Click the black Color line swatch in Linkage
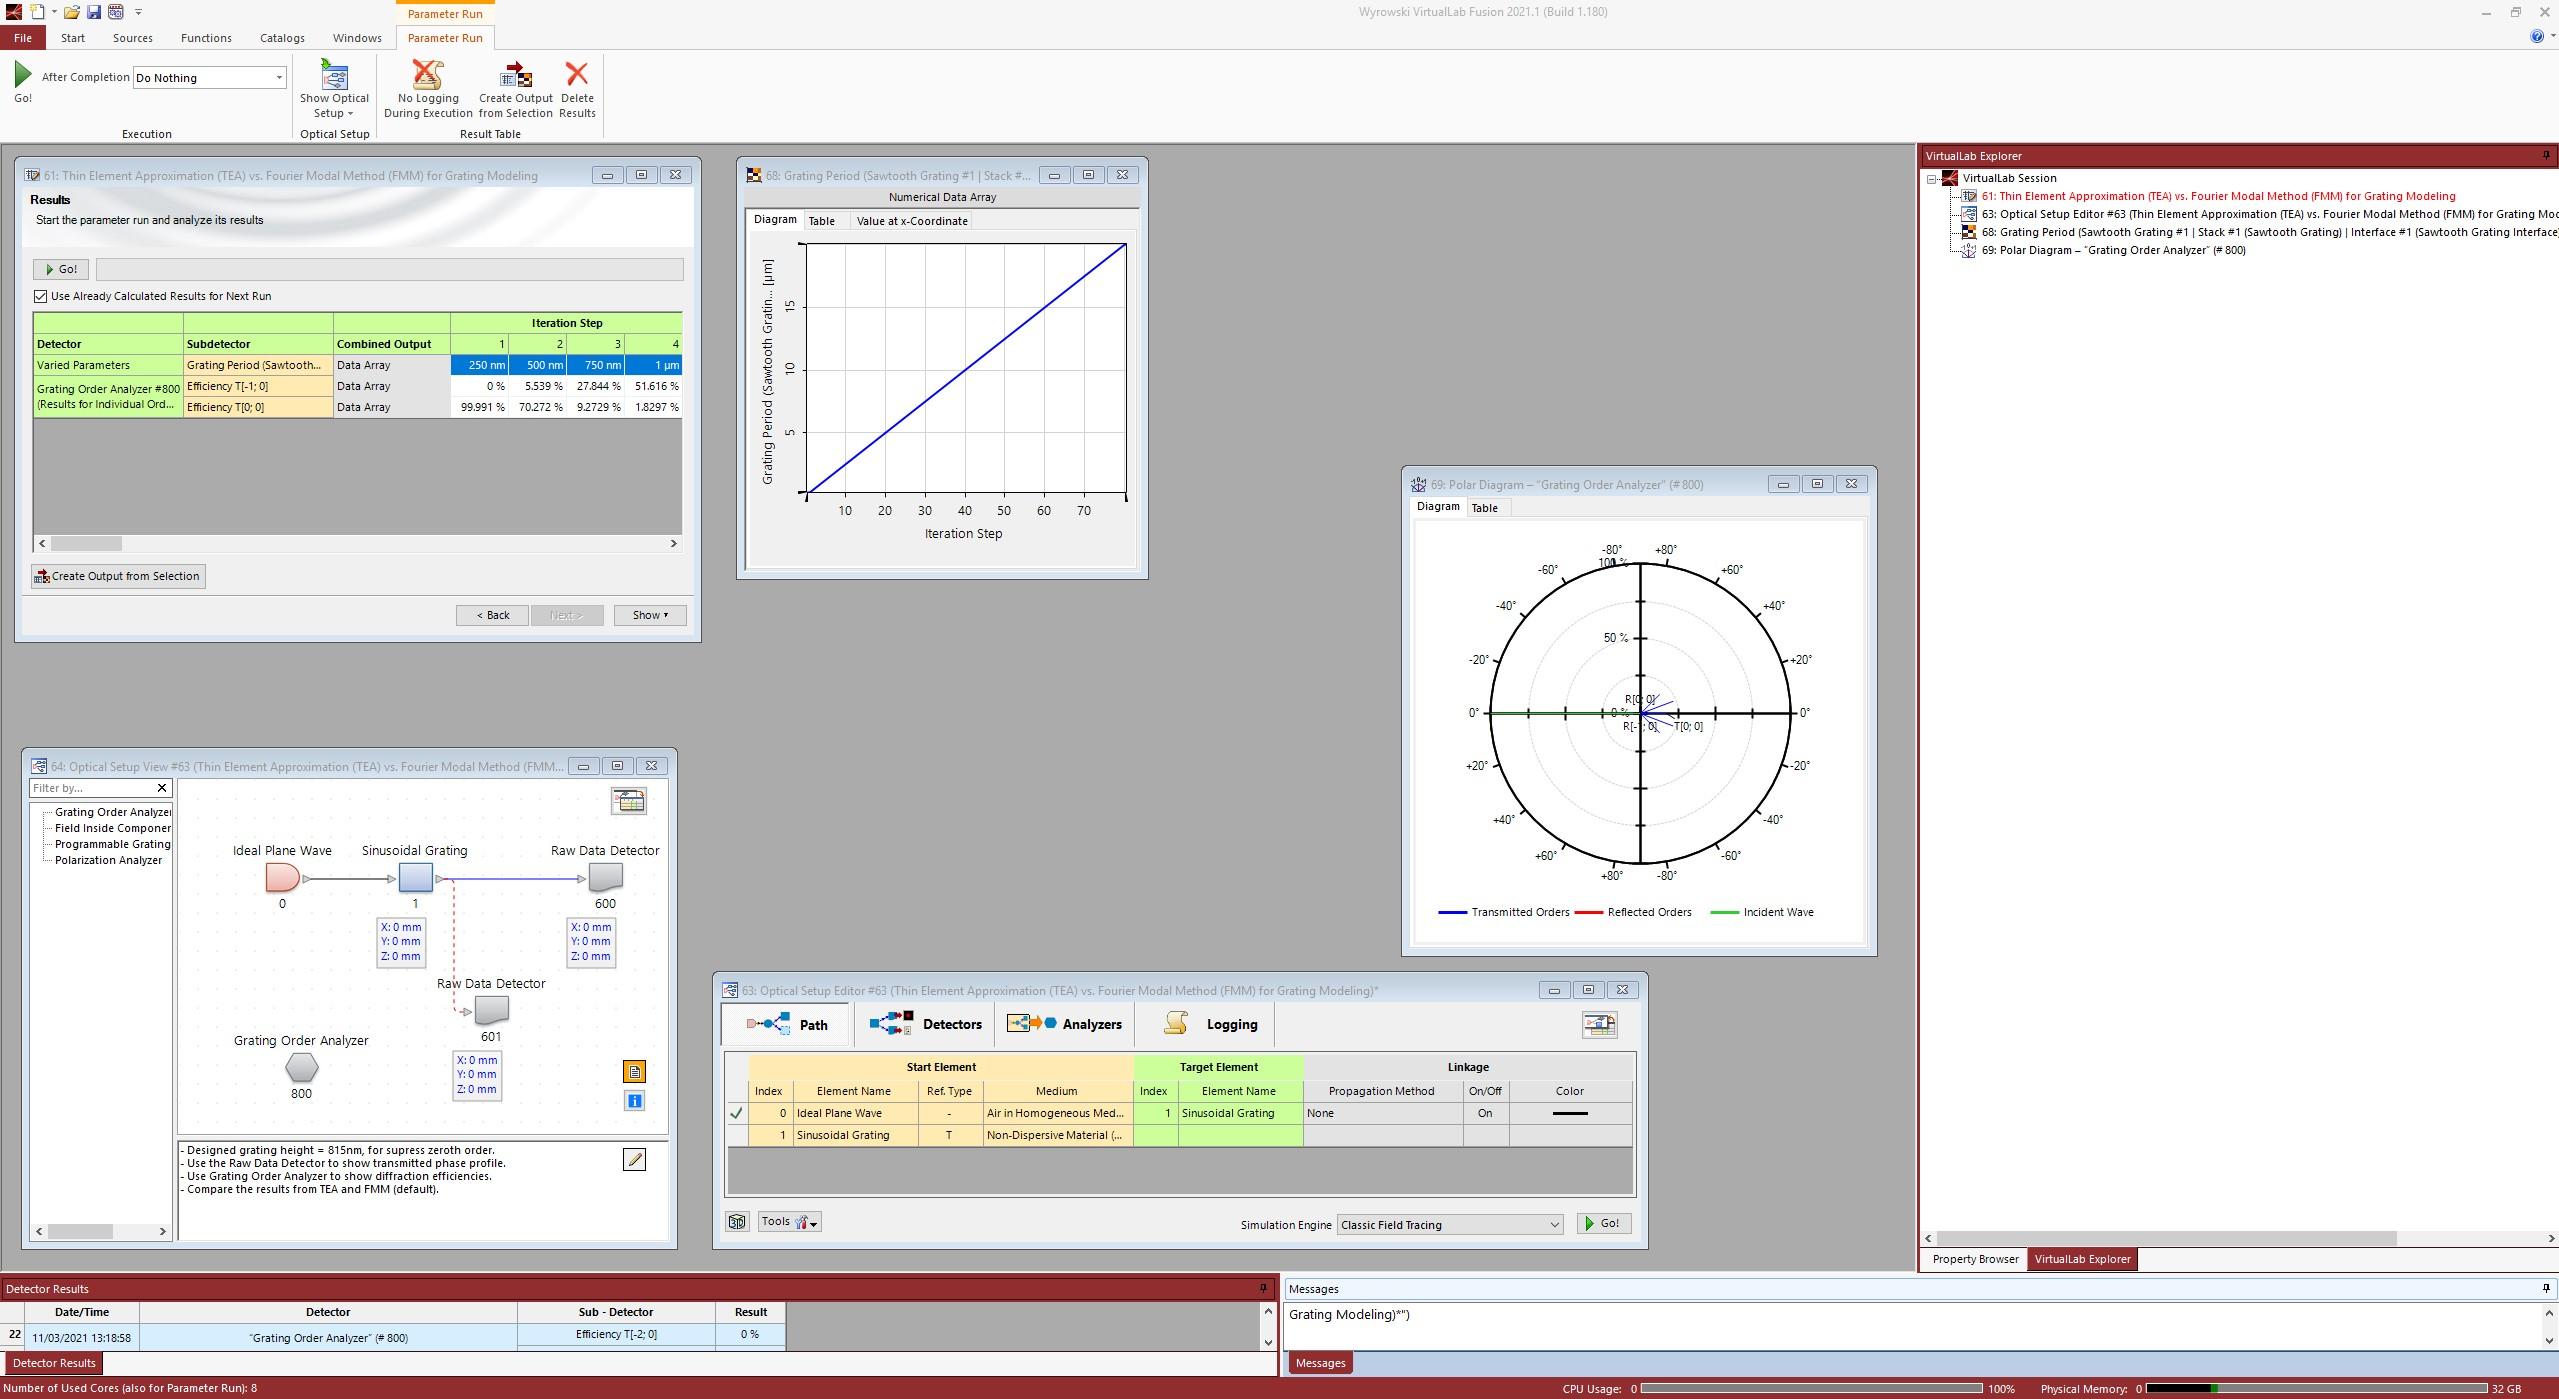Viewport: 2559px width, 1399px height. pyautogui.click(x=1570, y=1113)
